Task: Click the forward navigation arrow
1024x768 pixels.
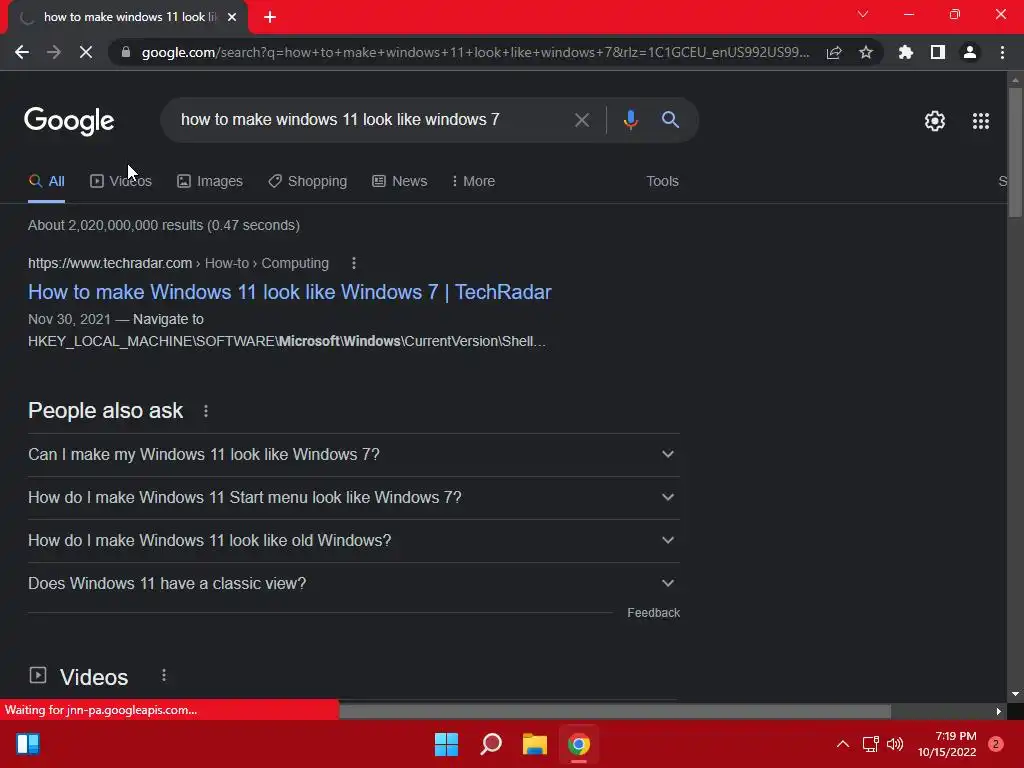Action: (54, 52)
